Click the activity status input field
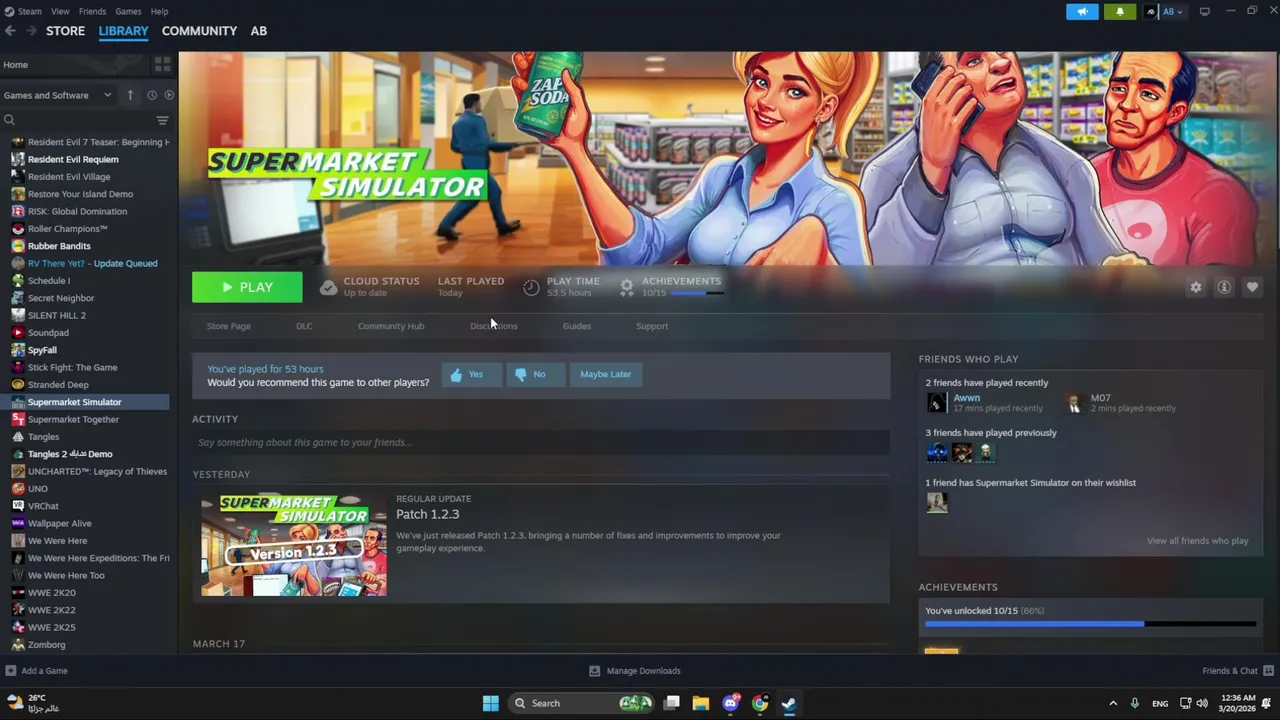1280x720 pixels. point(541,442)
